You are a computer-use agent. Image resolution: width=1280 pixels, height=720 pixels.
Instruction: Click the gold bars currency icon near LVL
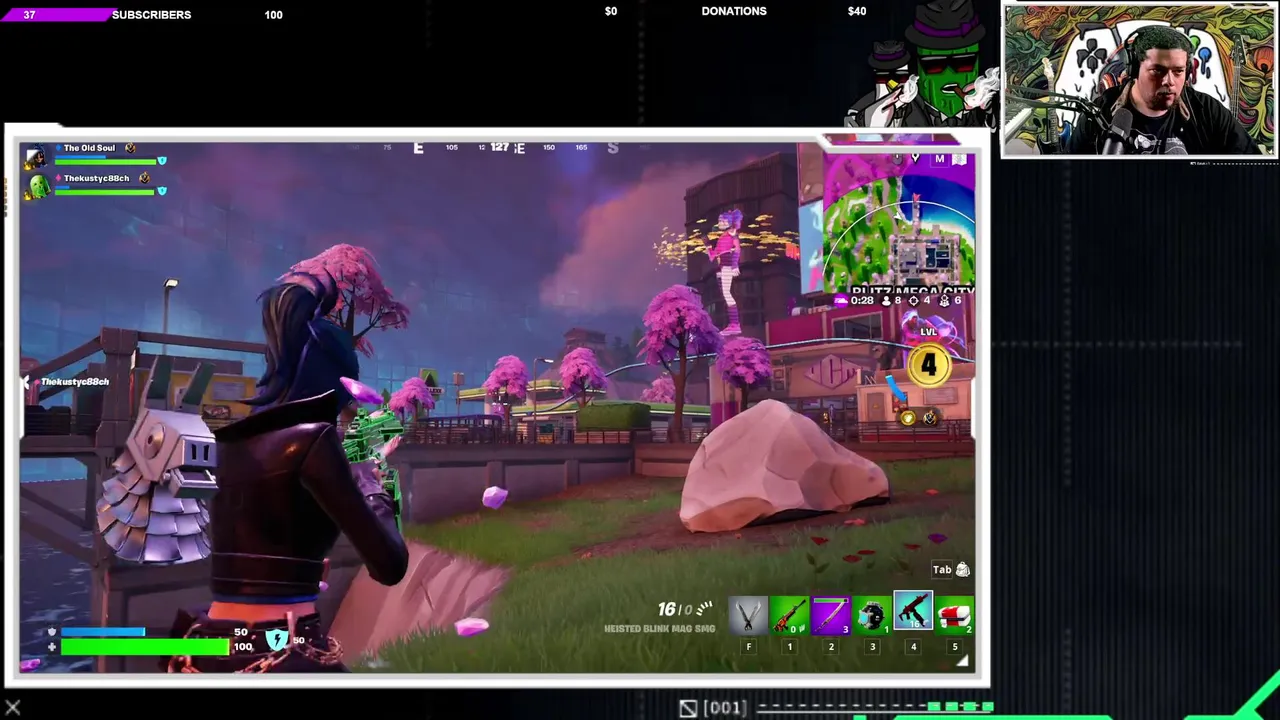point(907,418)
